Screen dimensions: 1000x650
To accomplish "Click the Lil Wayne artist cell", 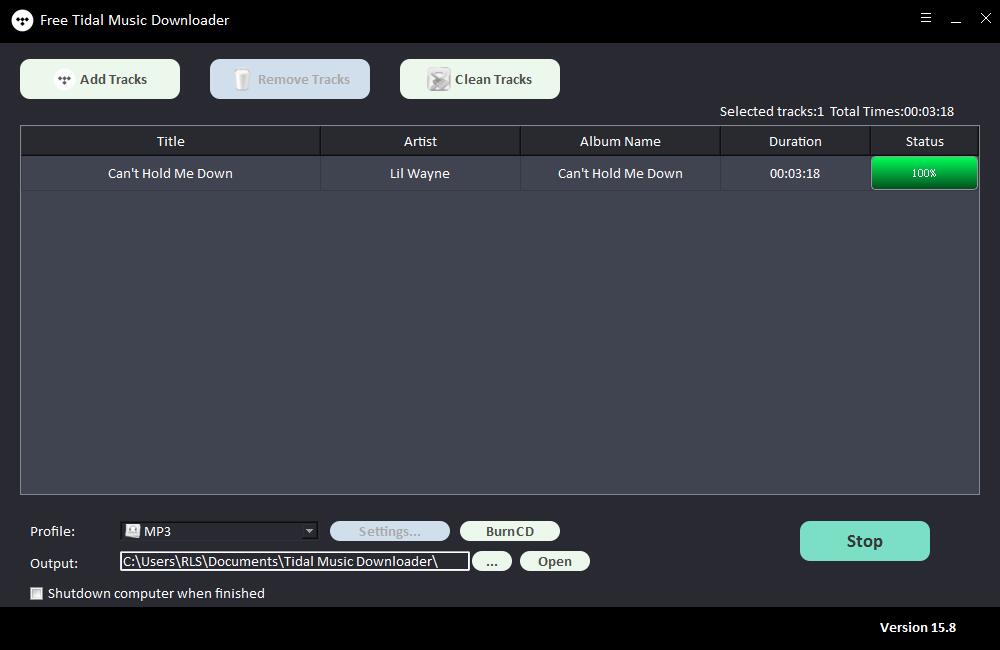I will [420, 174].
